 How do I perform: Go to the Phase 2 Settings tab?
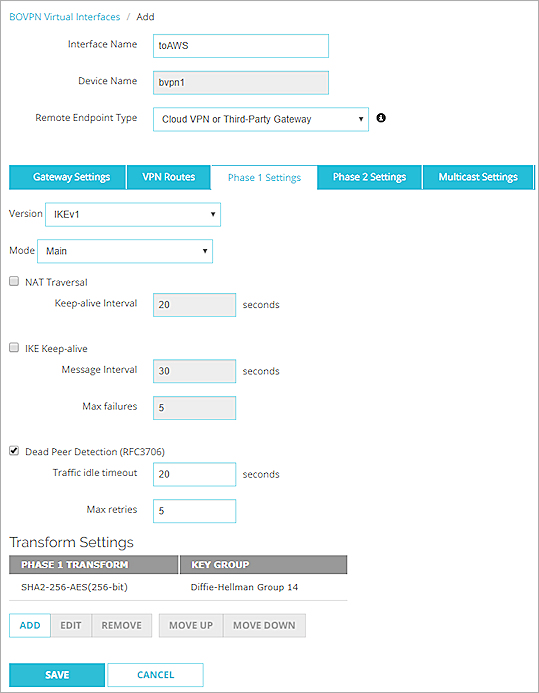[369, 177]
